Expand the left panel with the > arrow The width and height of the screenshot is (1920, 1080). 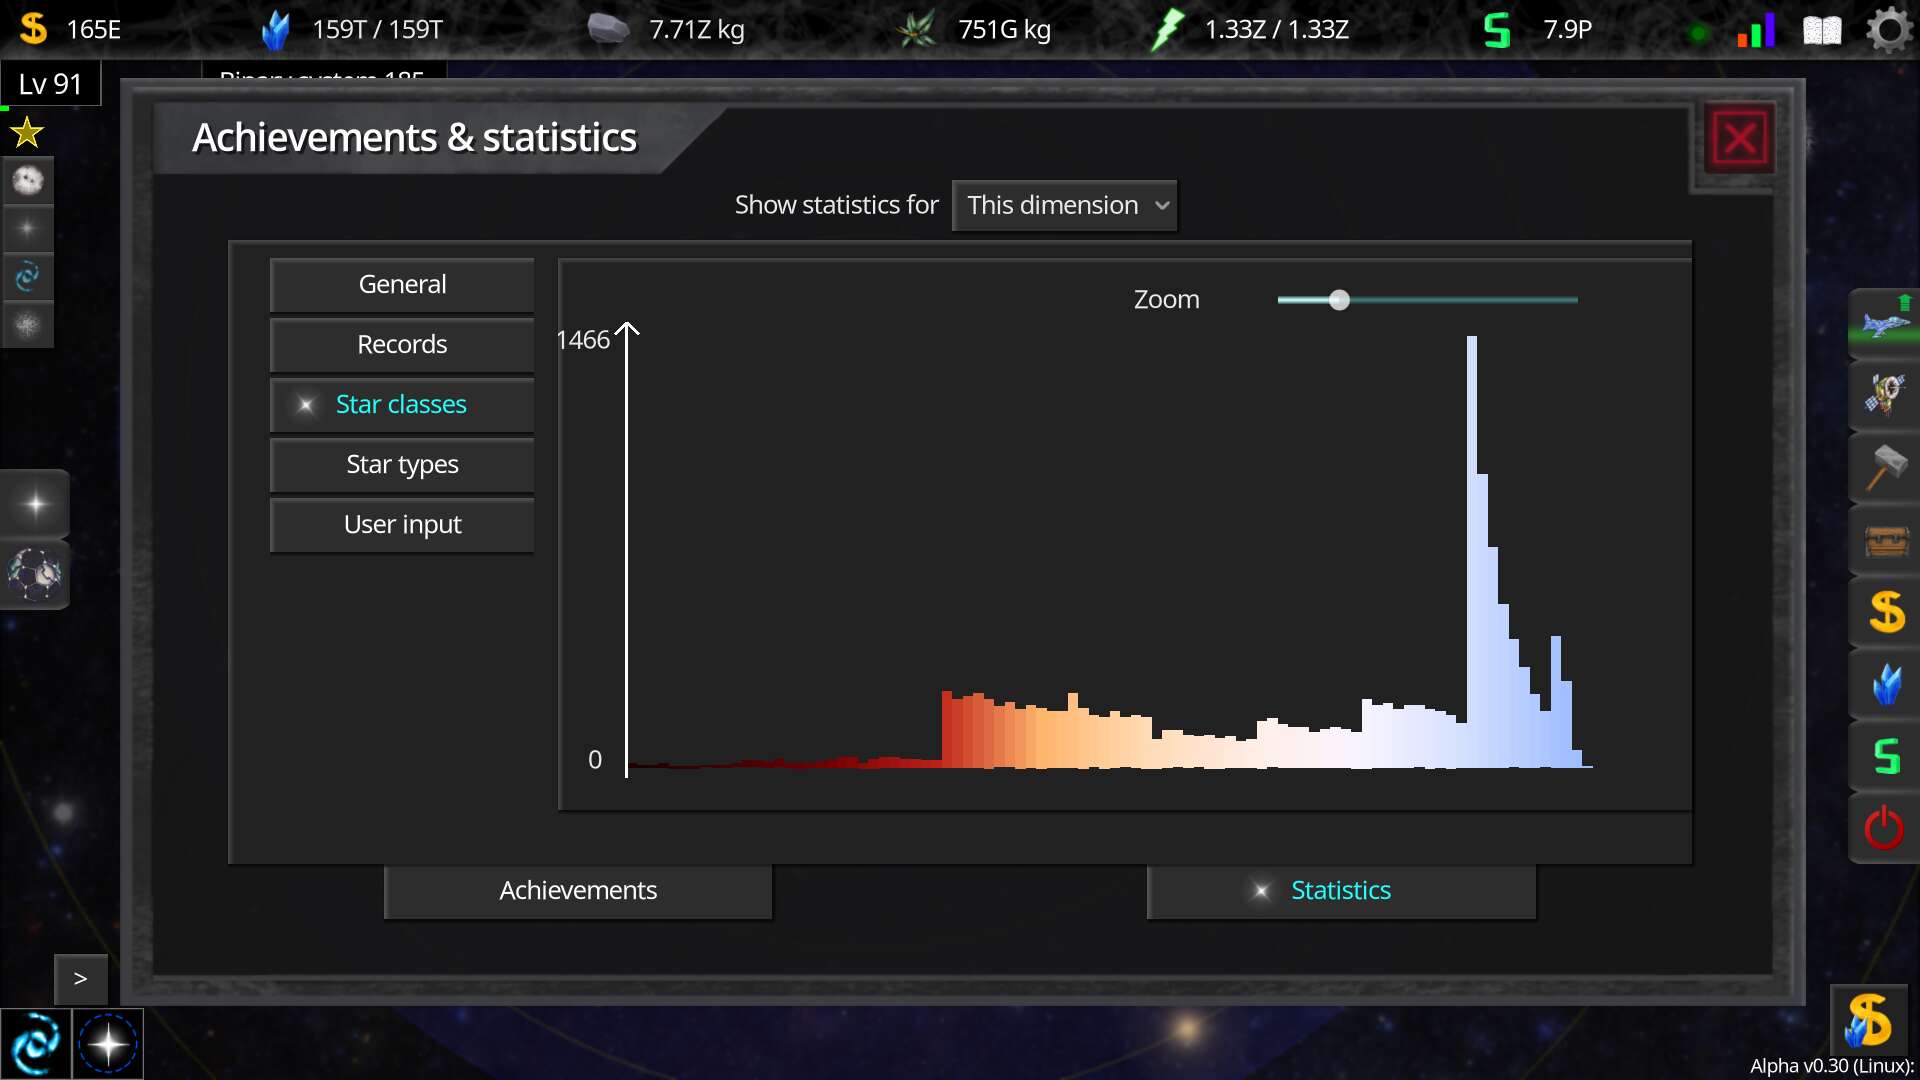click(x=81, y=979)
